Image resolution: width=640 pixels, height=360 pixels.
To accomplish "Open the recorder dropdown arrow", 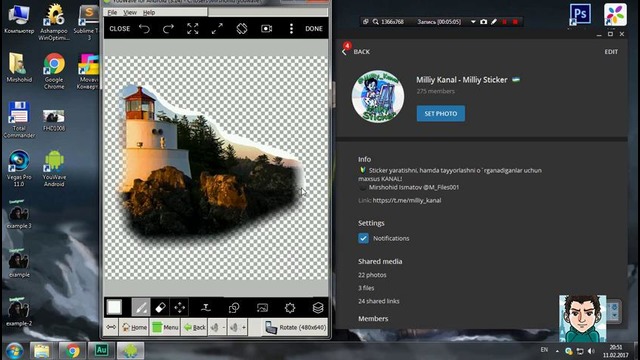I will click(x=473, y=22).
